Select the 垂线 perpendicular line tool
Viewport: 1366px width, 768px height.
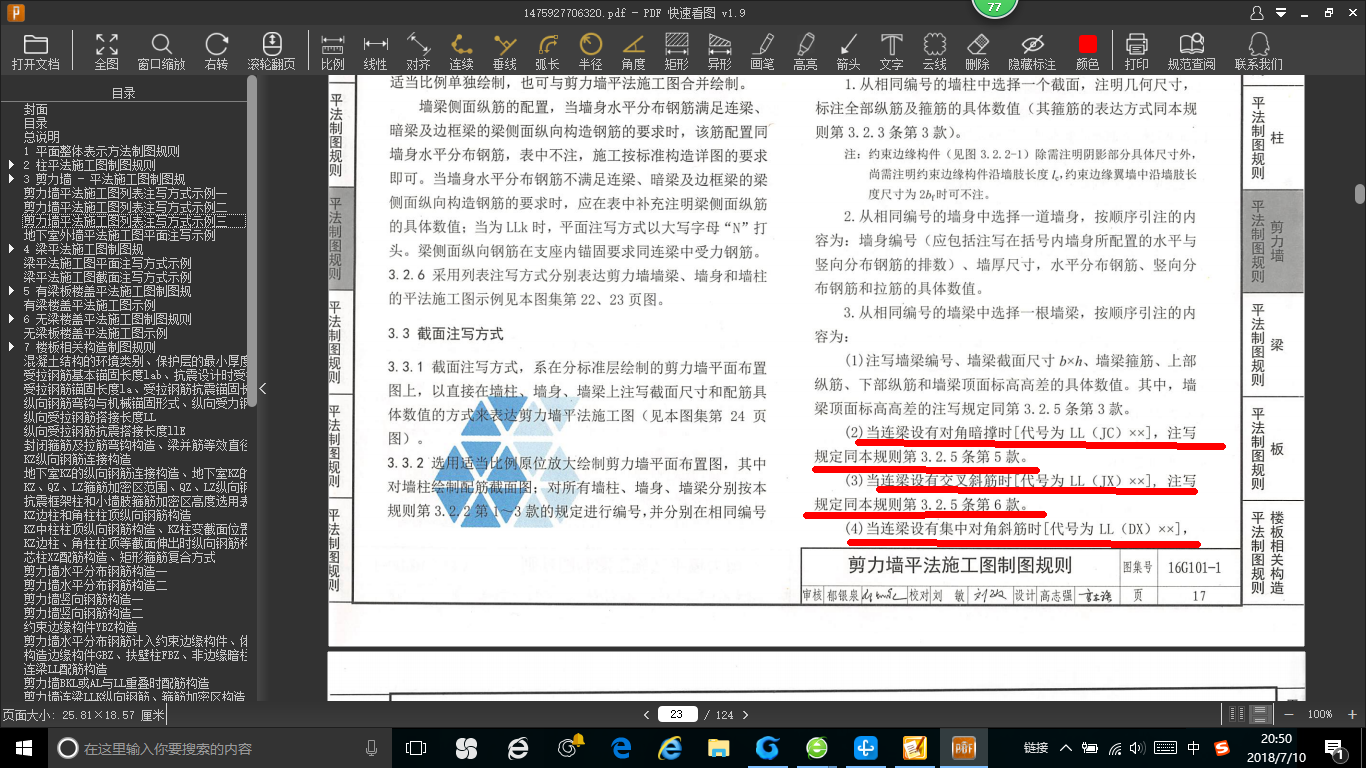(505, 51)
